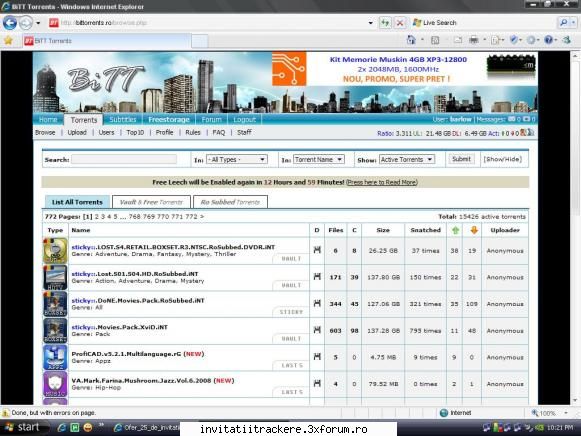Click the download disk icon for LOST.S4
This screenshot has height=436, width=581.
(x=317, y=250)
